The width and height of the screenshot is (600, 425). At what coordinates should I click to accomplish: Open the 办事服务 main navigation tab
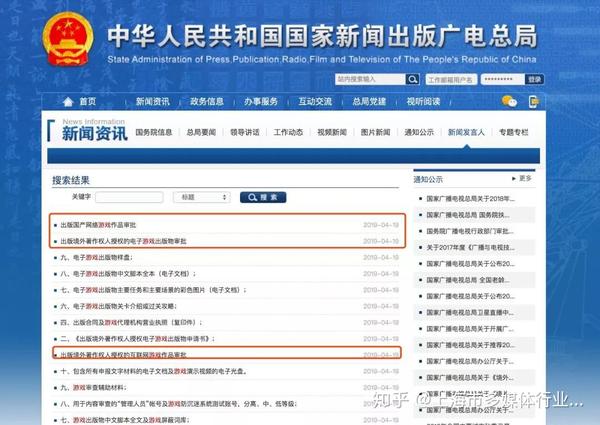click(x=261, y=102)
